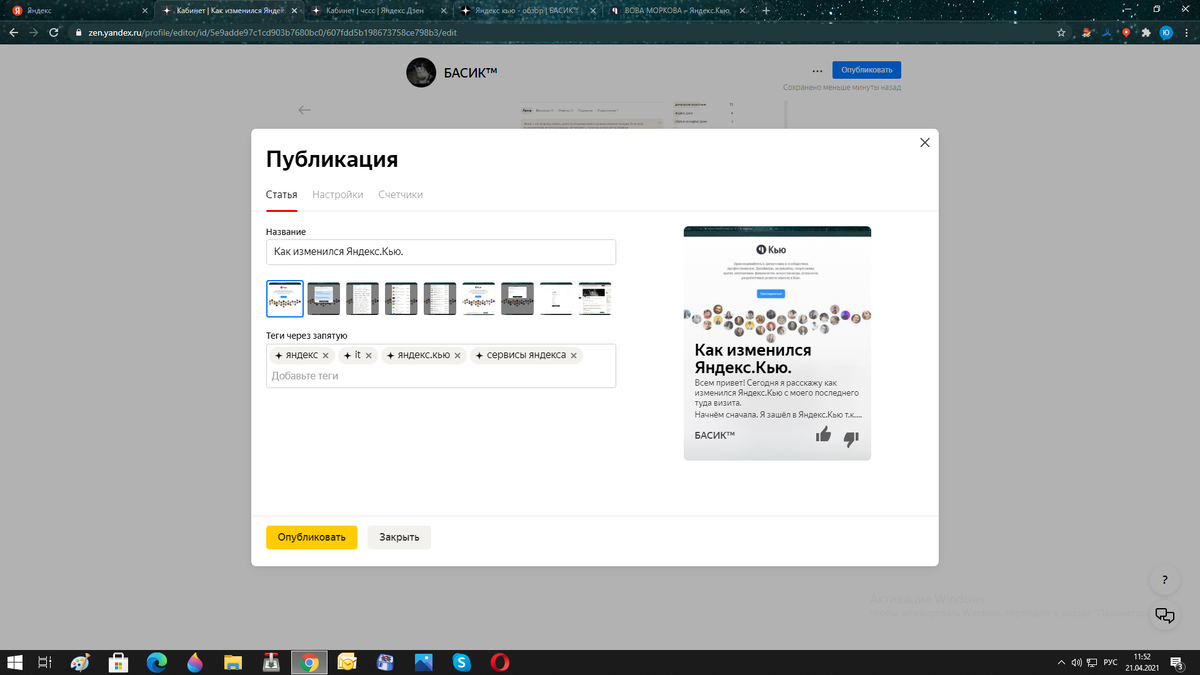Switch to the ВОВА МОРКОВА browser tab
Screen dimensions: 1200x675
coord(676,10)
